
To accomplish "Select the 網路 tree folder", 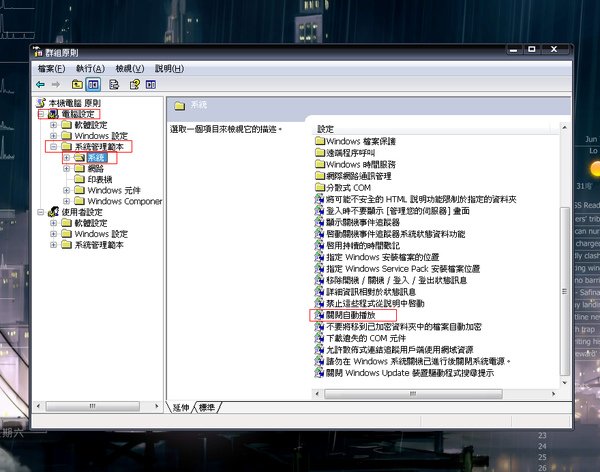I will tap(96, 168).
